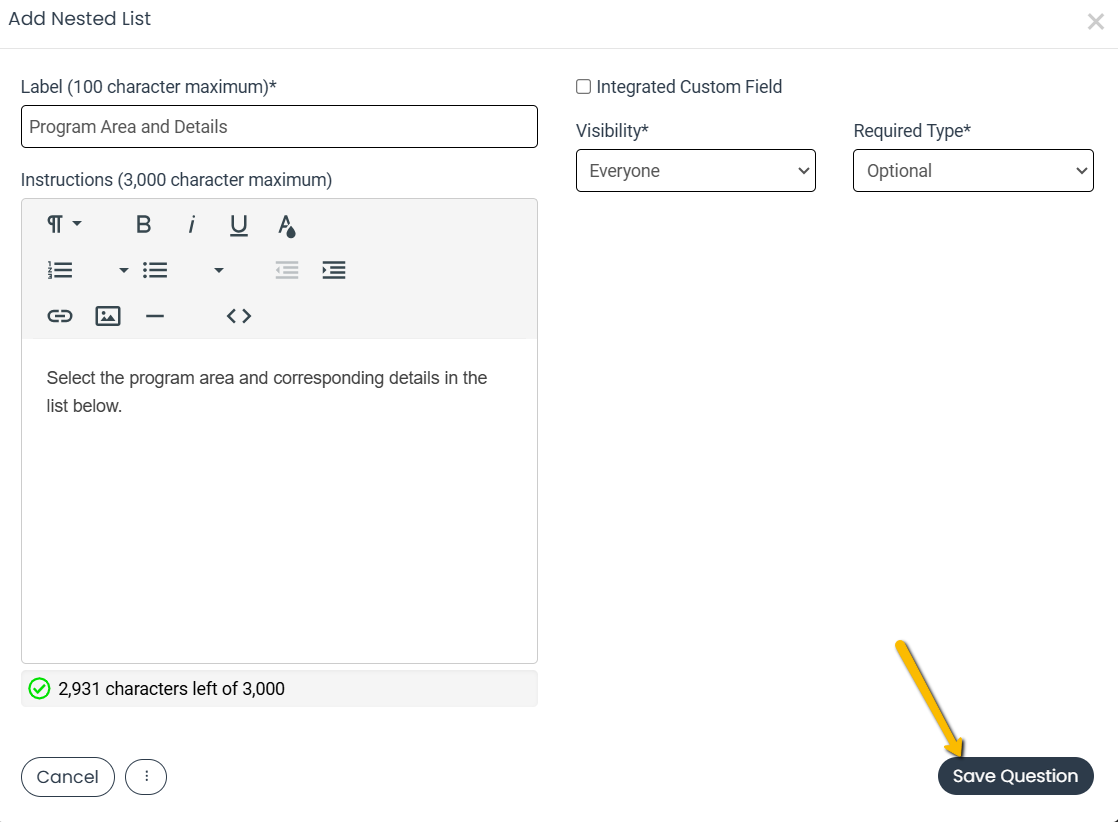Apply underline formatting to the text

click(238, 224)
